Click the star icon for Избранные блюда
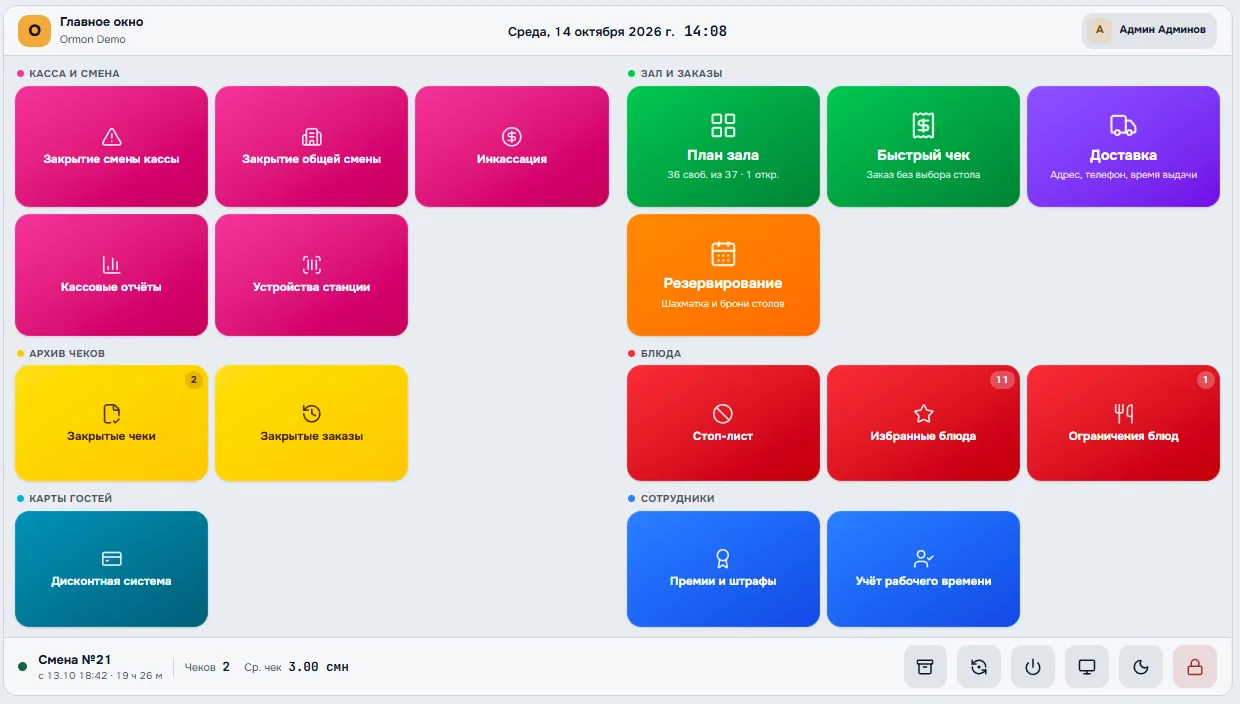 tap(923, 414)
